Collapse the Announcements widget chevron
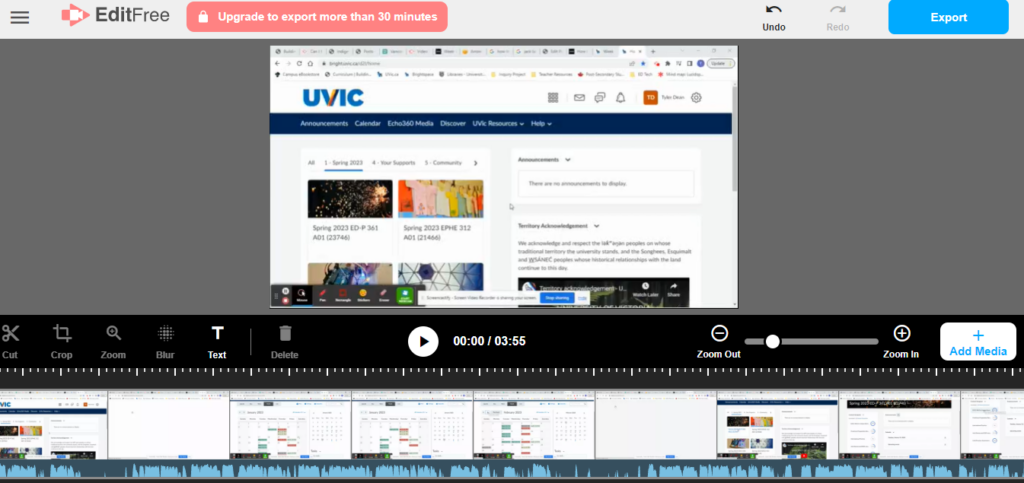 click(568, 160)
